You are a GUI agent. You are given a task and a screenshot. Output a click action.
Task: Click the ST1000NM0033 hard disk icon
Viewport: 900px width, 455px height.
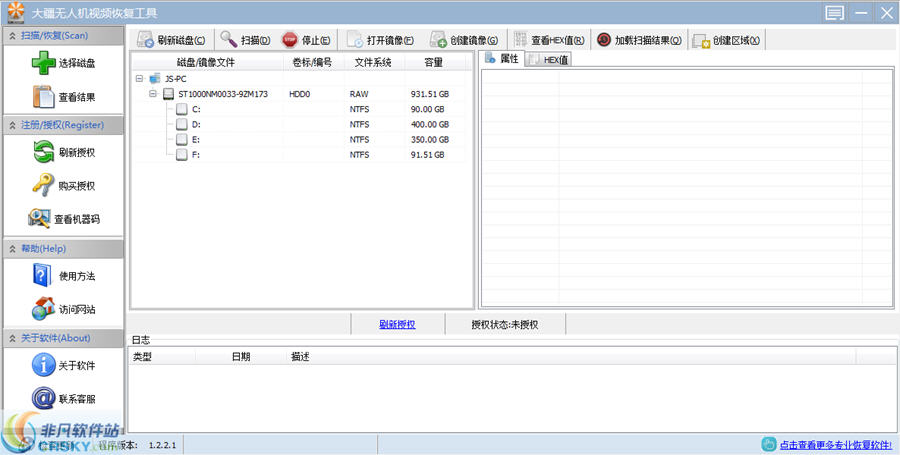pos(169,94)
